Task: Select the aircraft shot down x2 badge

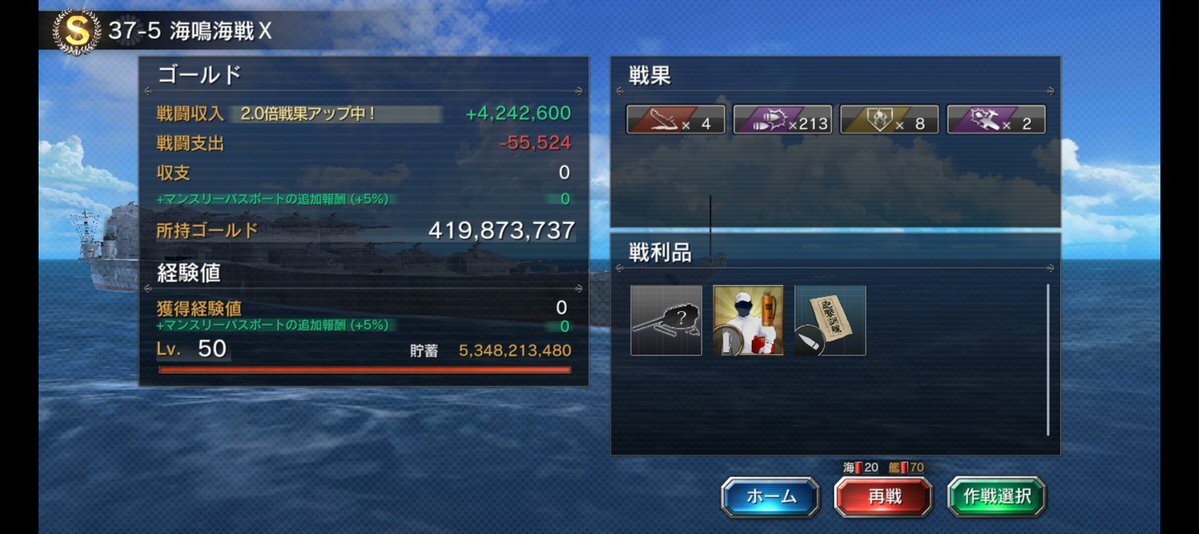Action: (996, 120)
